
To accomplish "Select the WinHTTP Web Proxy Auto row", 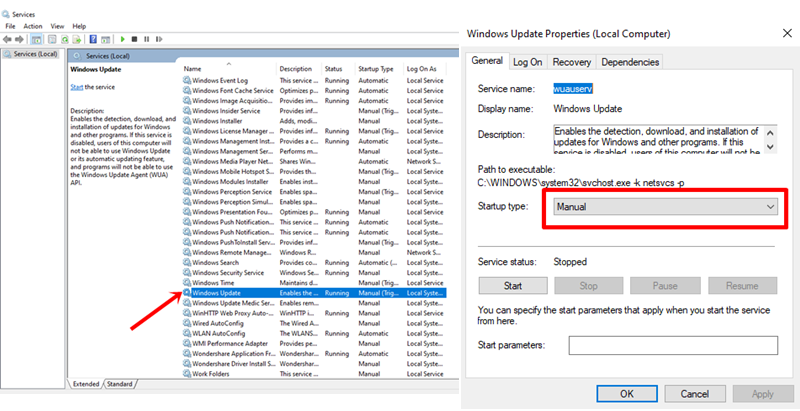I will pos(314,313).
